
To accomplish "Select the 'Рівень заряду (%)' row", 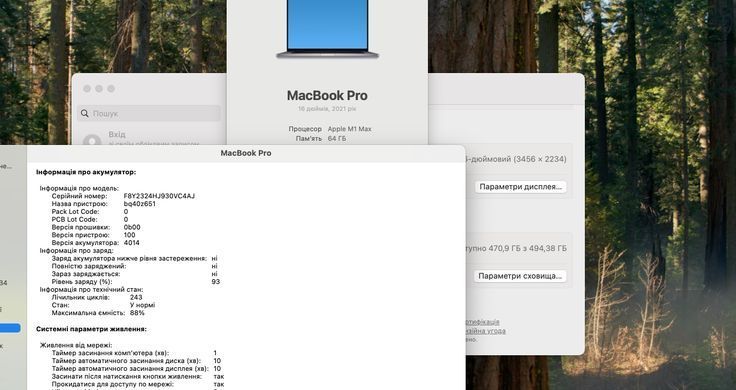I will pos(136,282).
